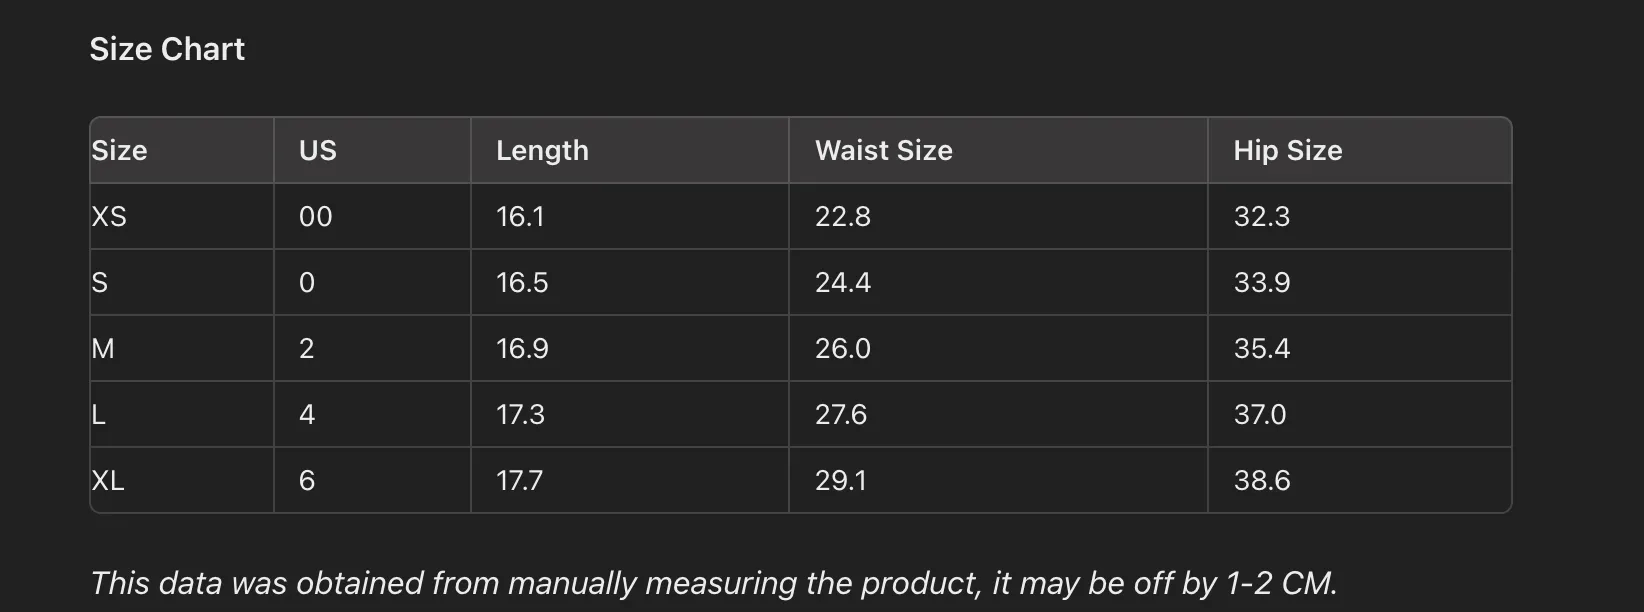This screenshot has width=1644, height=612.
Task: Click the manual measurement disclaimer text
Action: [714, 583]
